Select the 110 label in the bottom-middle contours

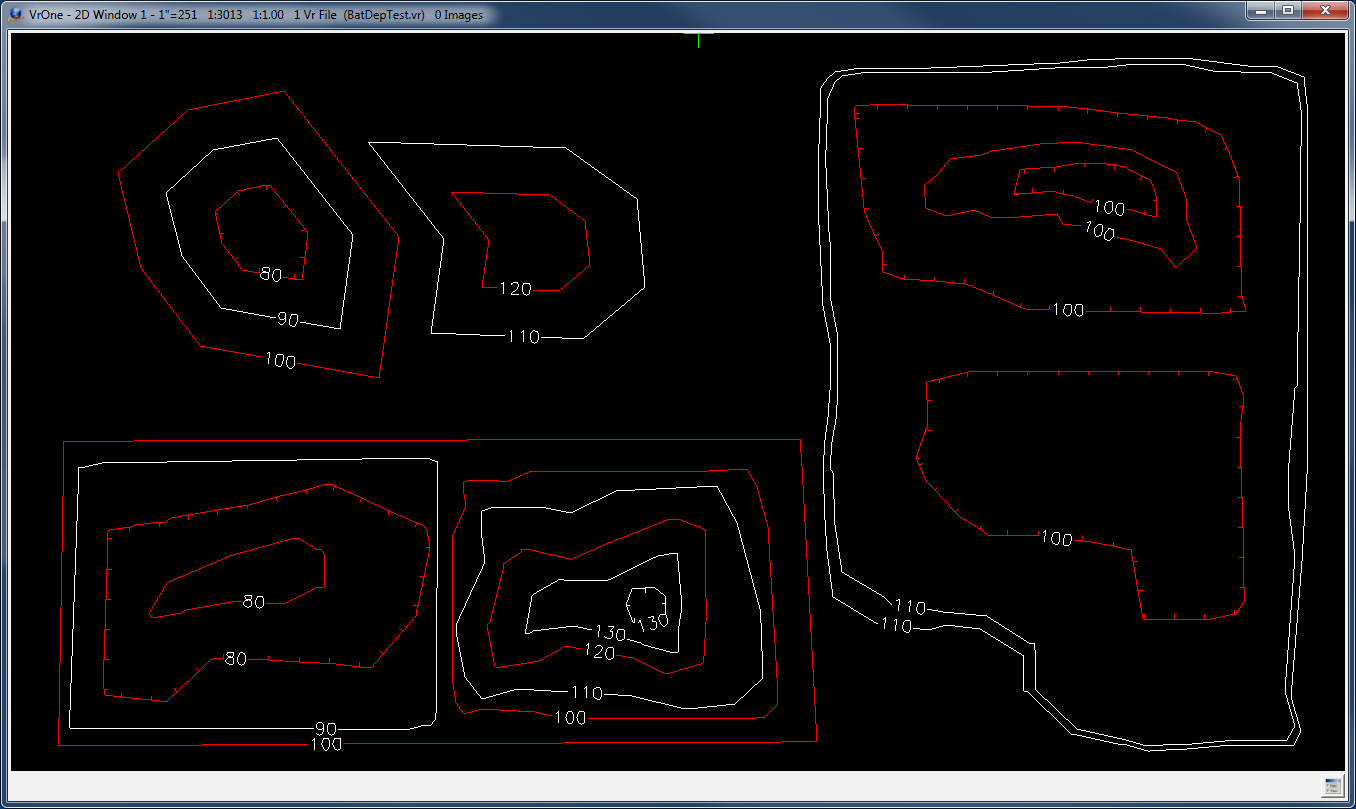pos(586,692)
